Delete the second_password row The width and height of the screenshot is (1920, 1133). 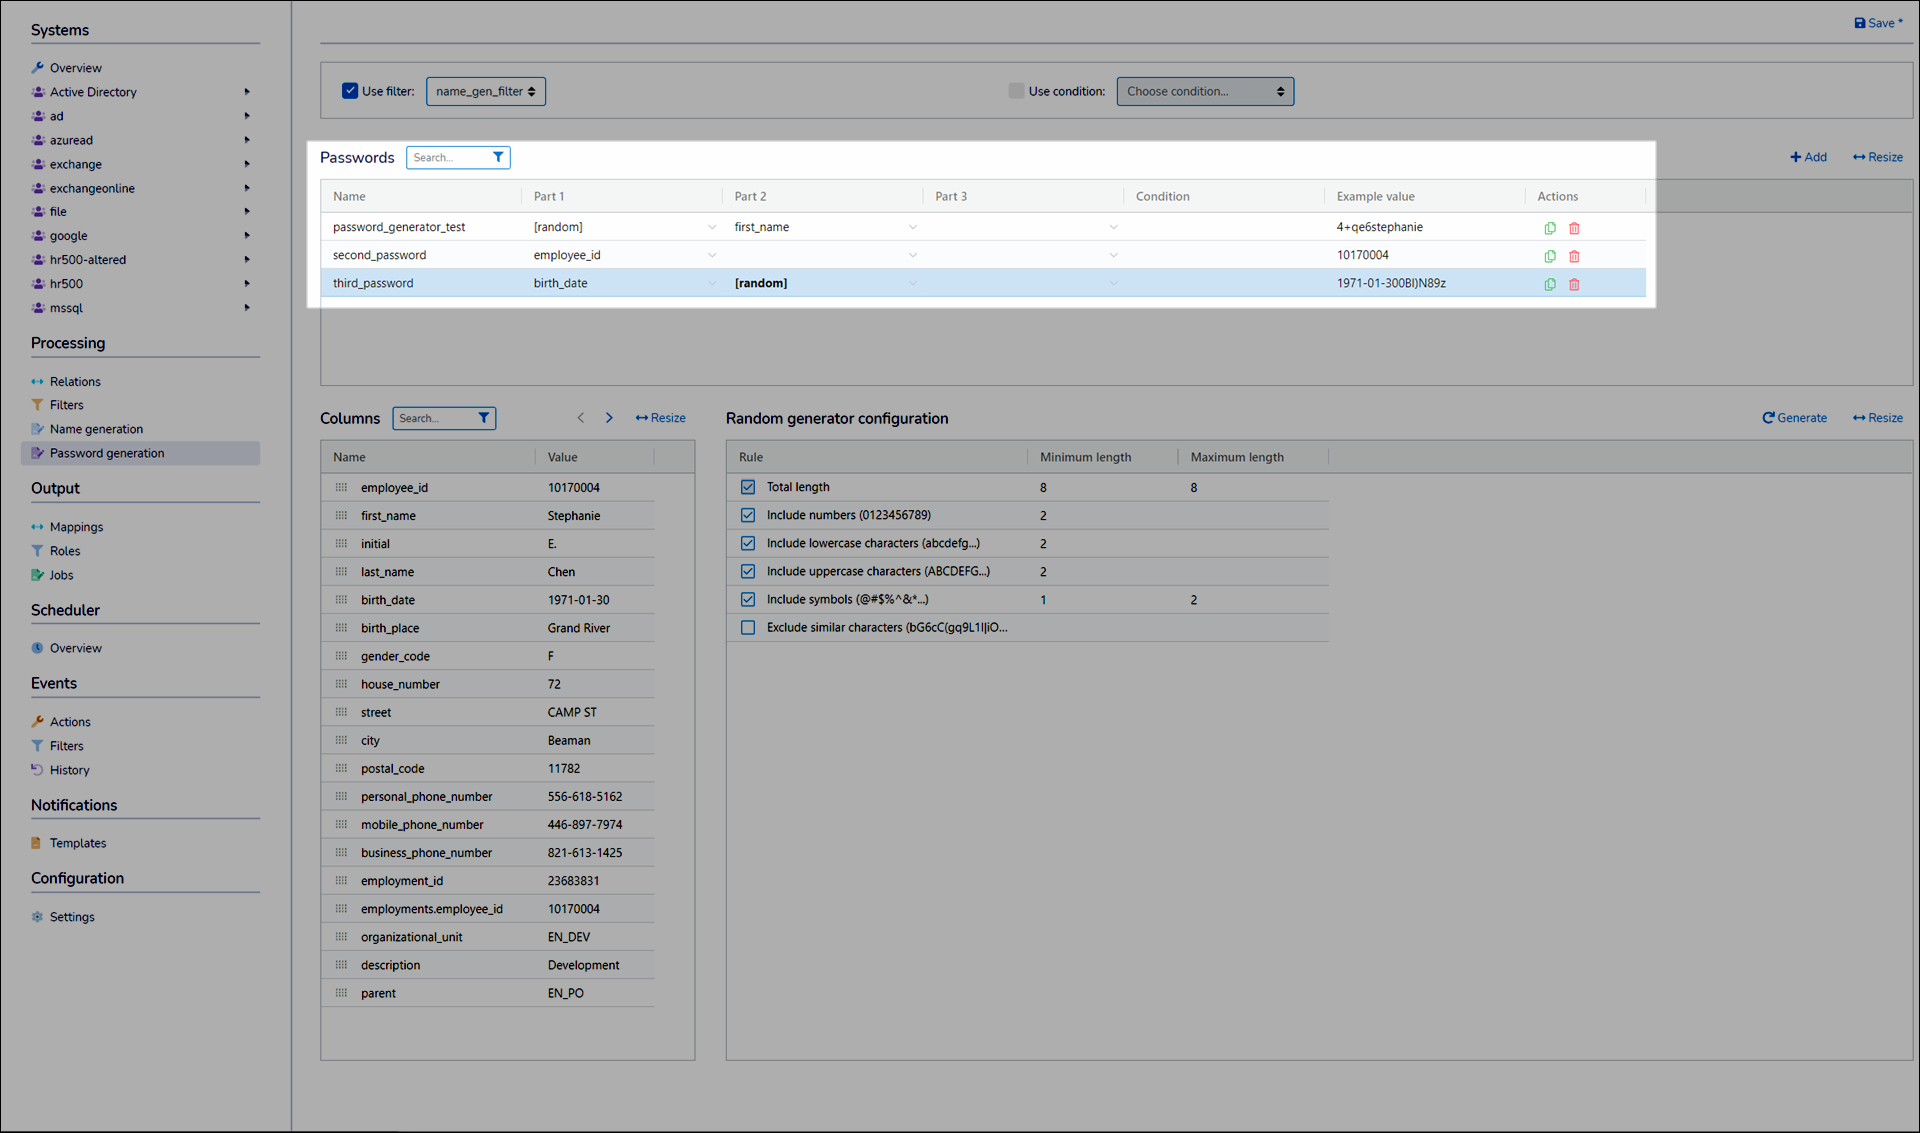tap(1574, 256)
